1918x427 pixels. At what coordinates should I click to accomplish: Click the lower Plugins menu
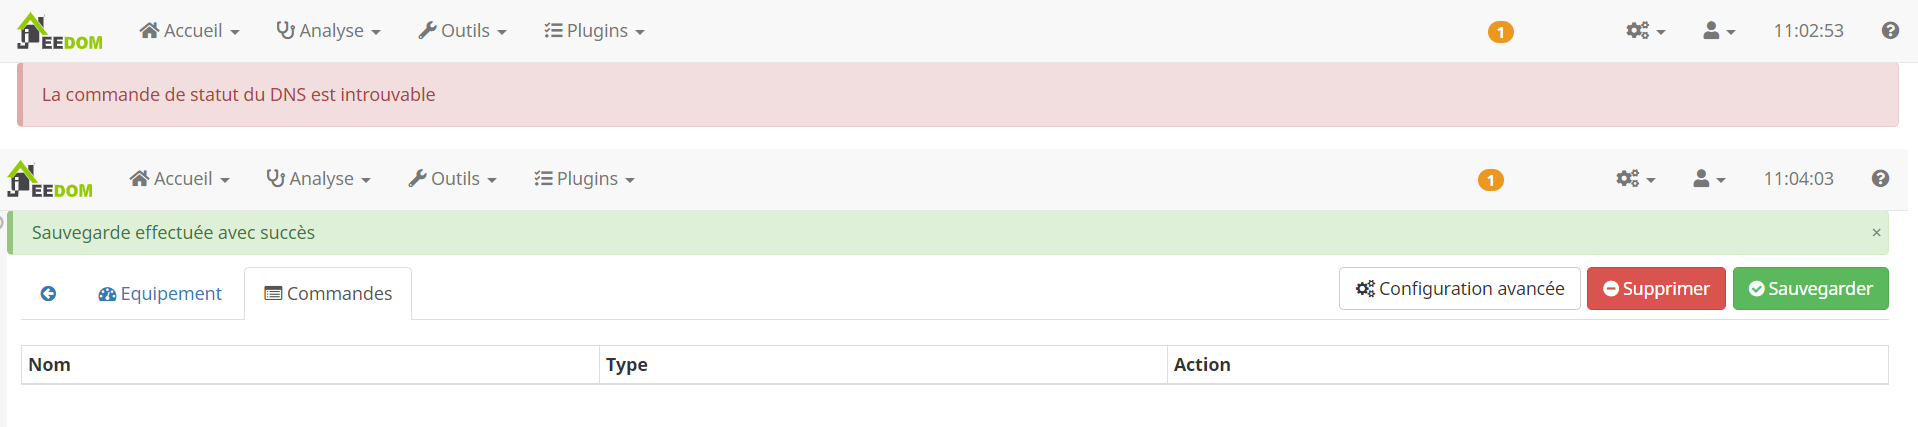pos(584,179)
